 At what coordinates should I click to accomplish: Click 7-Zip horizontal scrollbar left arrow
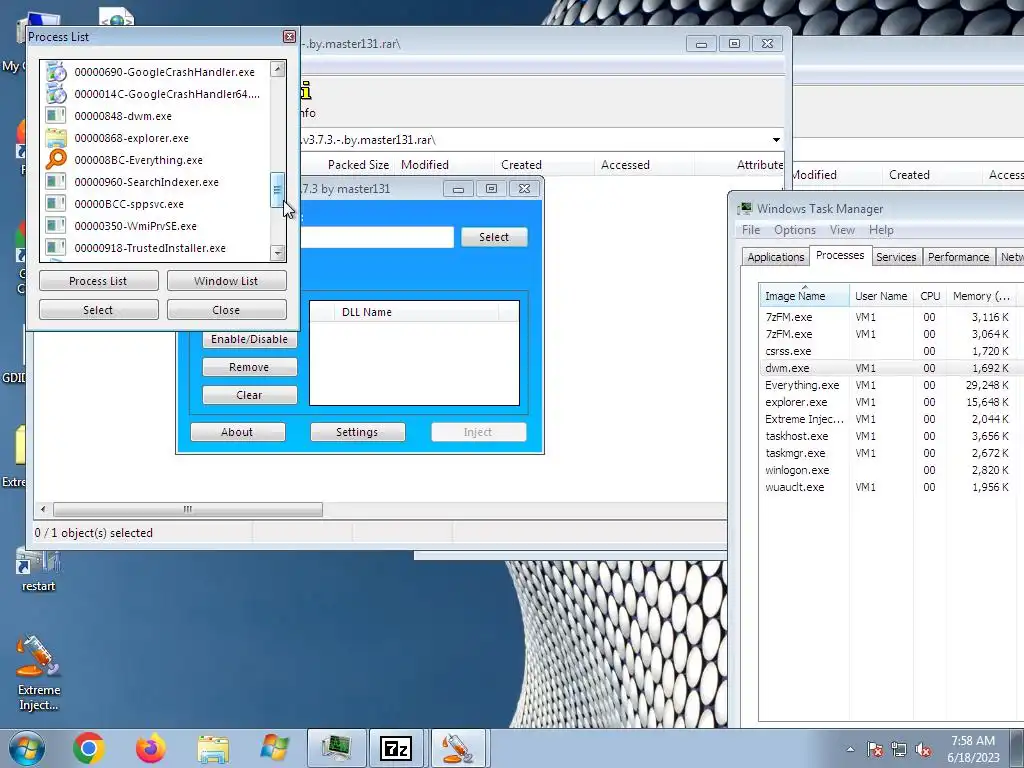click(43, 509)
